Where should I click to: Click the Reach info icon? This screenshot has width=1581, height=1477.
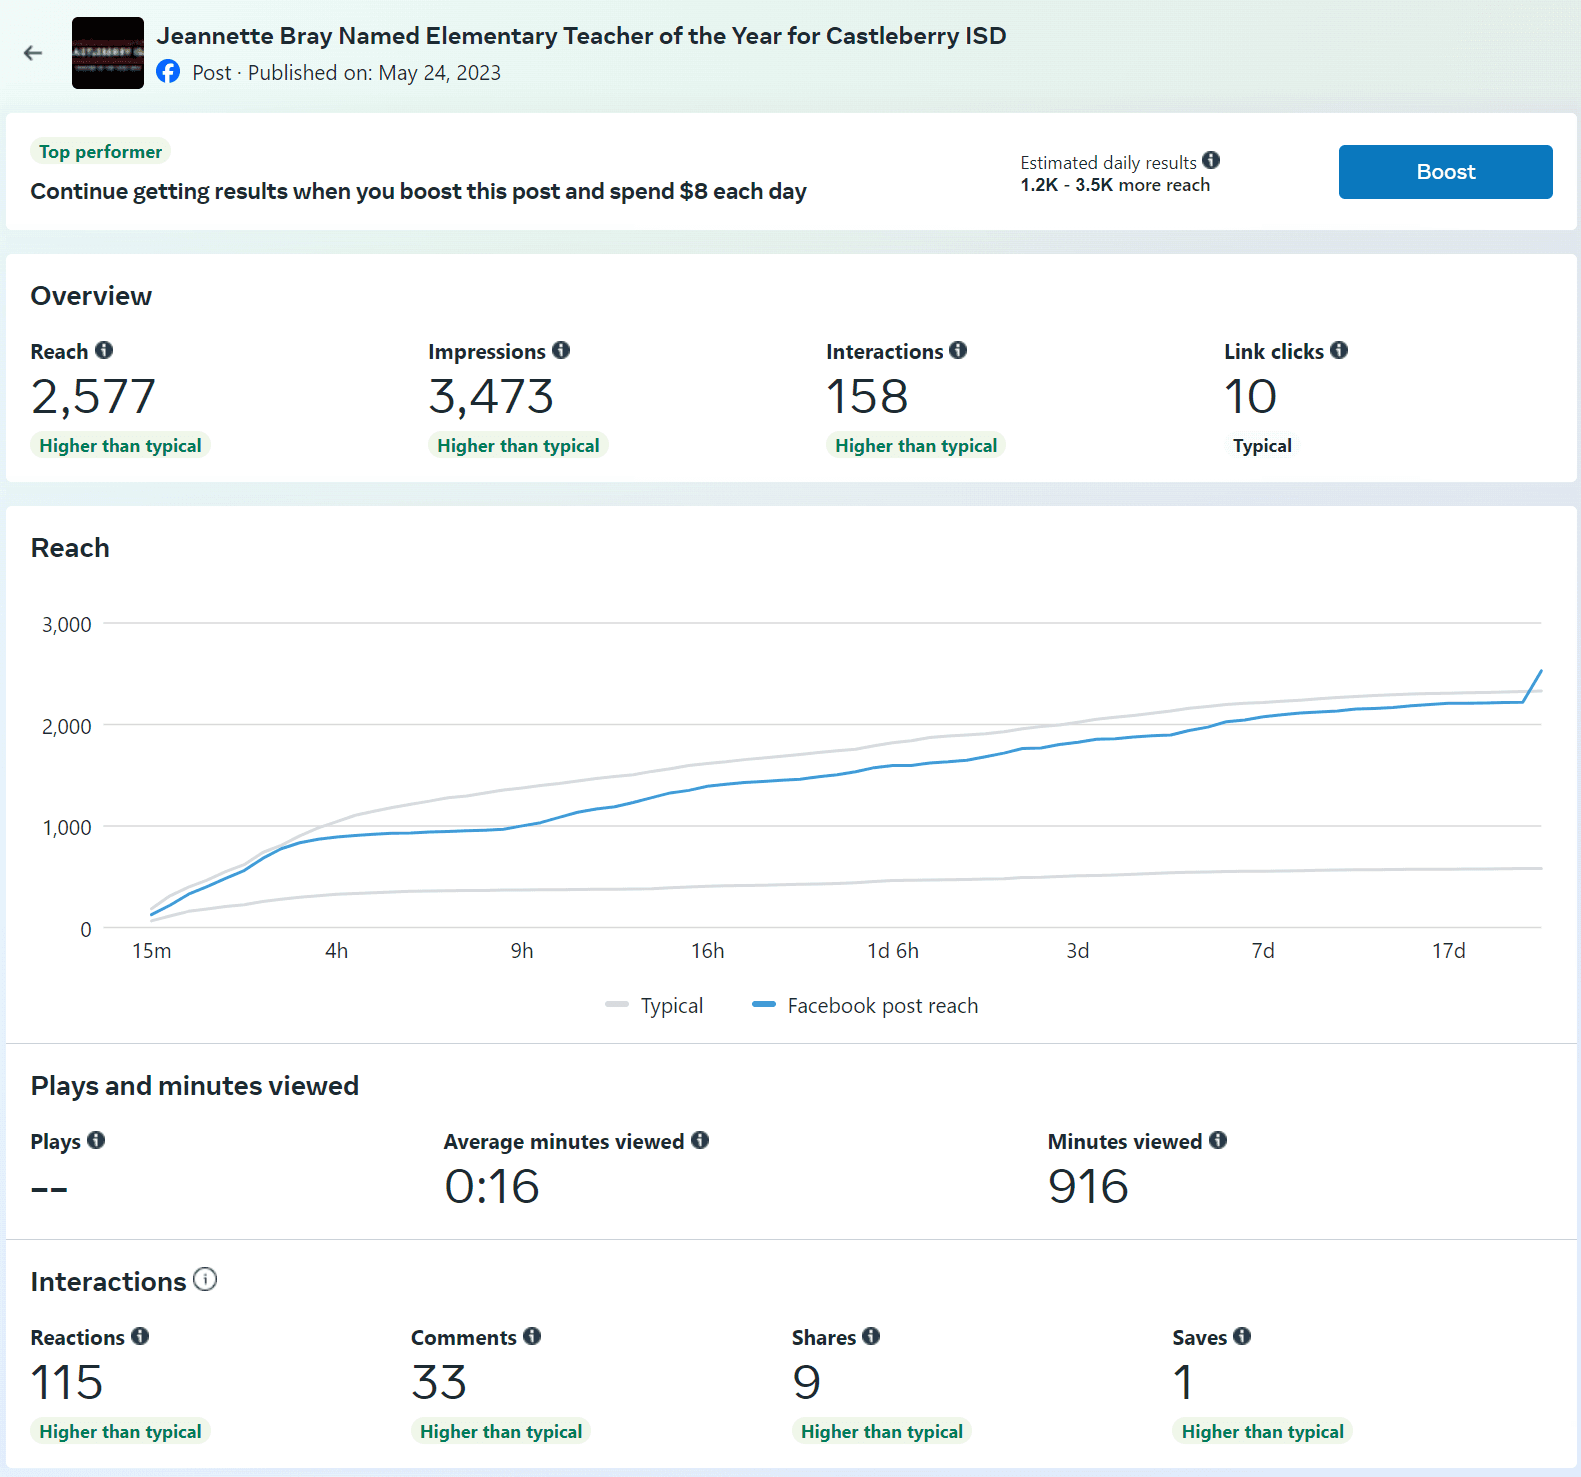coord(104,350)
